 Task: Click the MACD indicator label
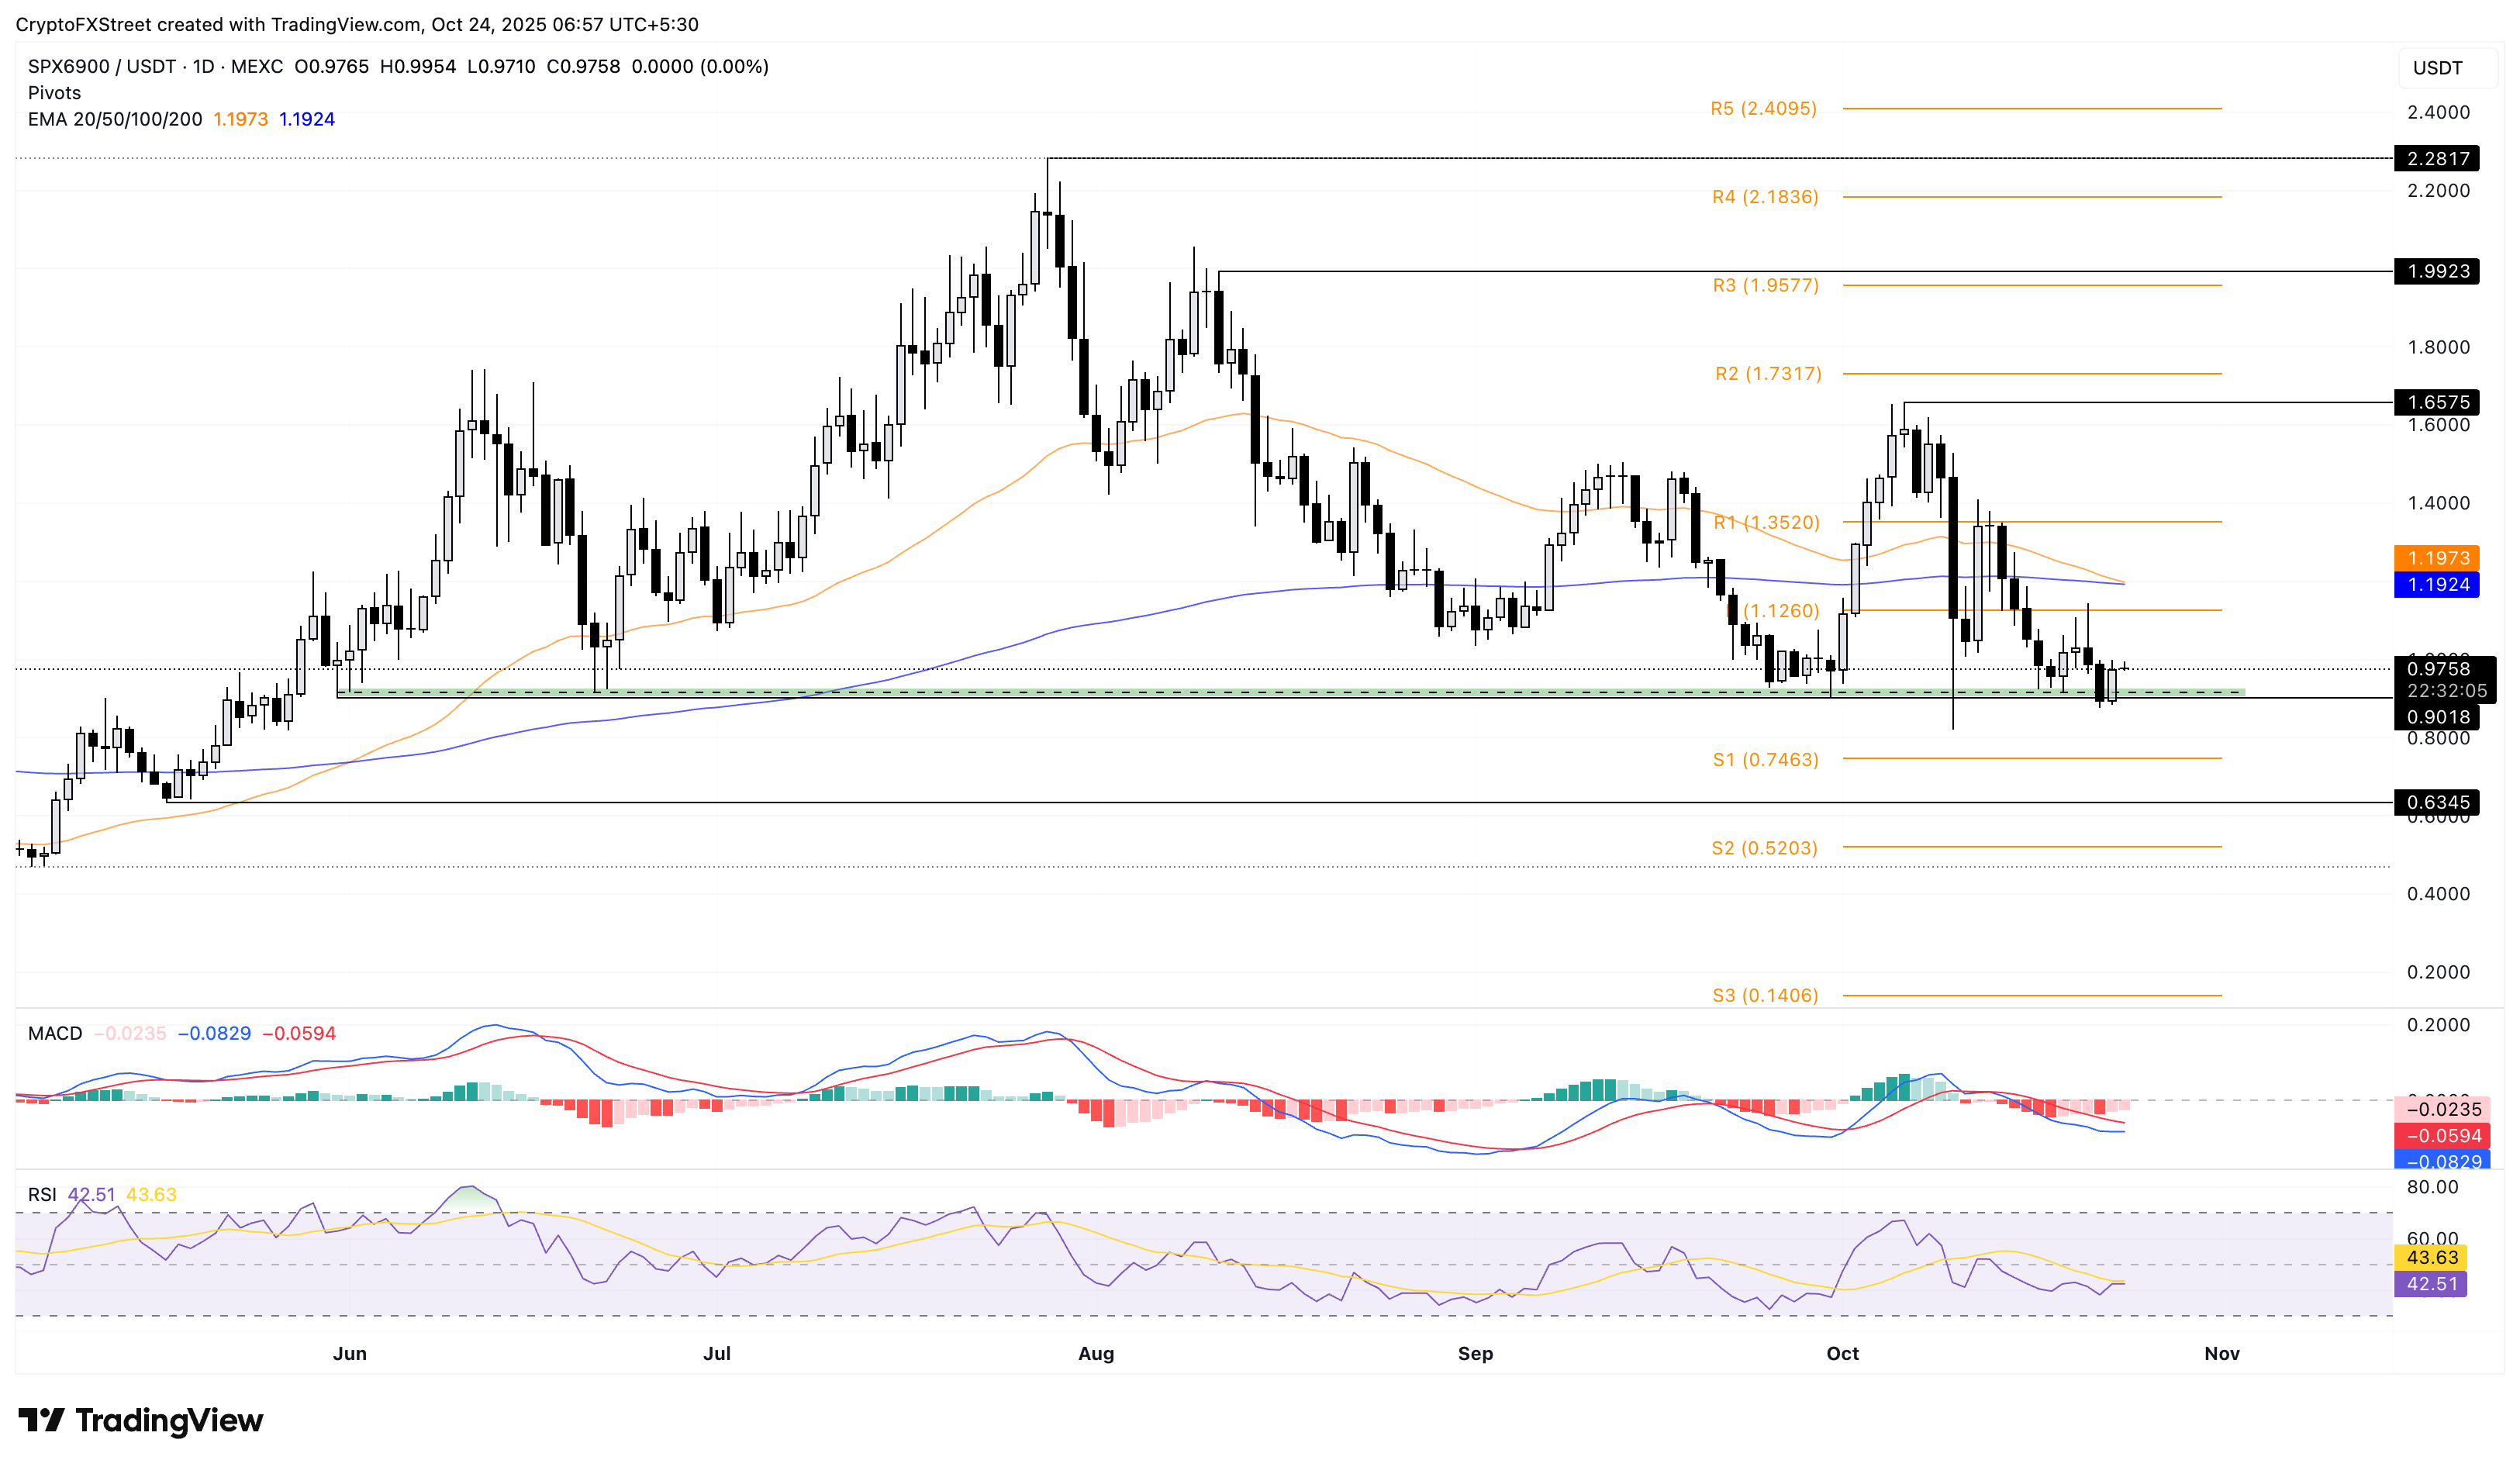tap(55, 1033)
